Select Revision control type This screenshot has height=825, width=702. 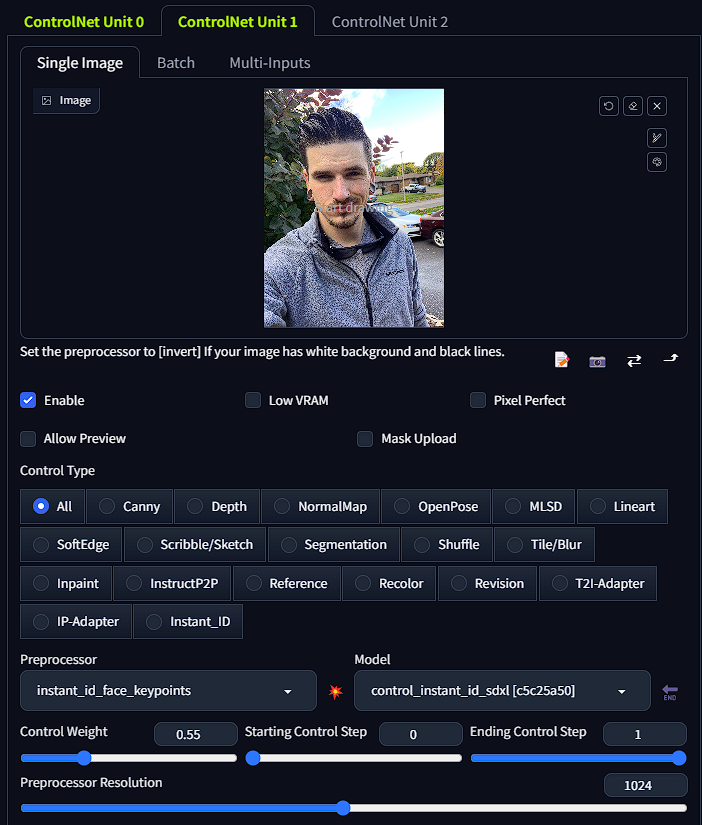tap(487, 583)
